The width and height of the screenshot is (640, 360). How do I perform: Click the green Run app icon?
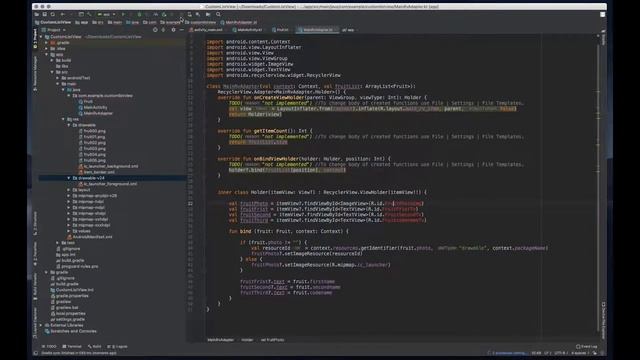pos(123,14)
